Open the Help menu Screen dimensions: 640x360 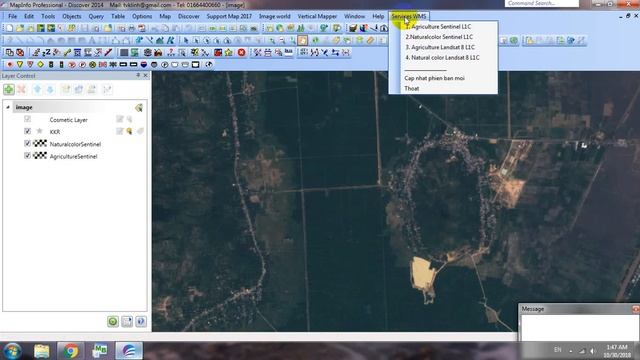pos(378,16)
